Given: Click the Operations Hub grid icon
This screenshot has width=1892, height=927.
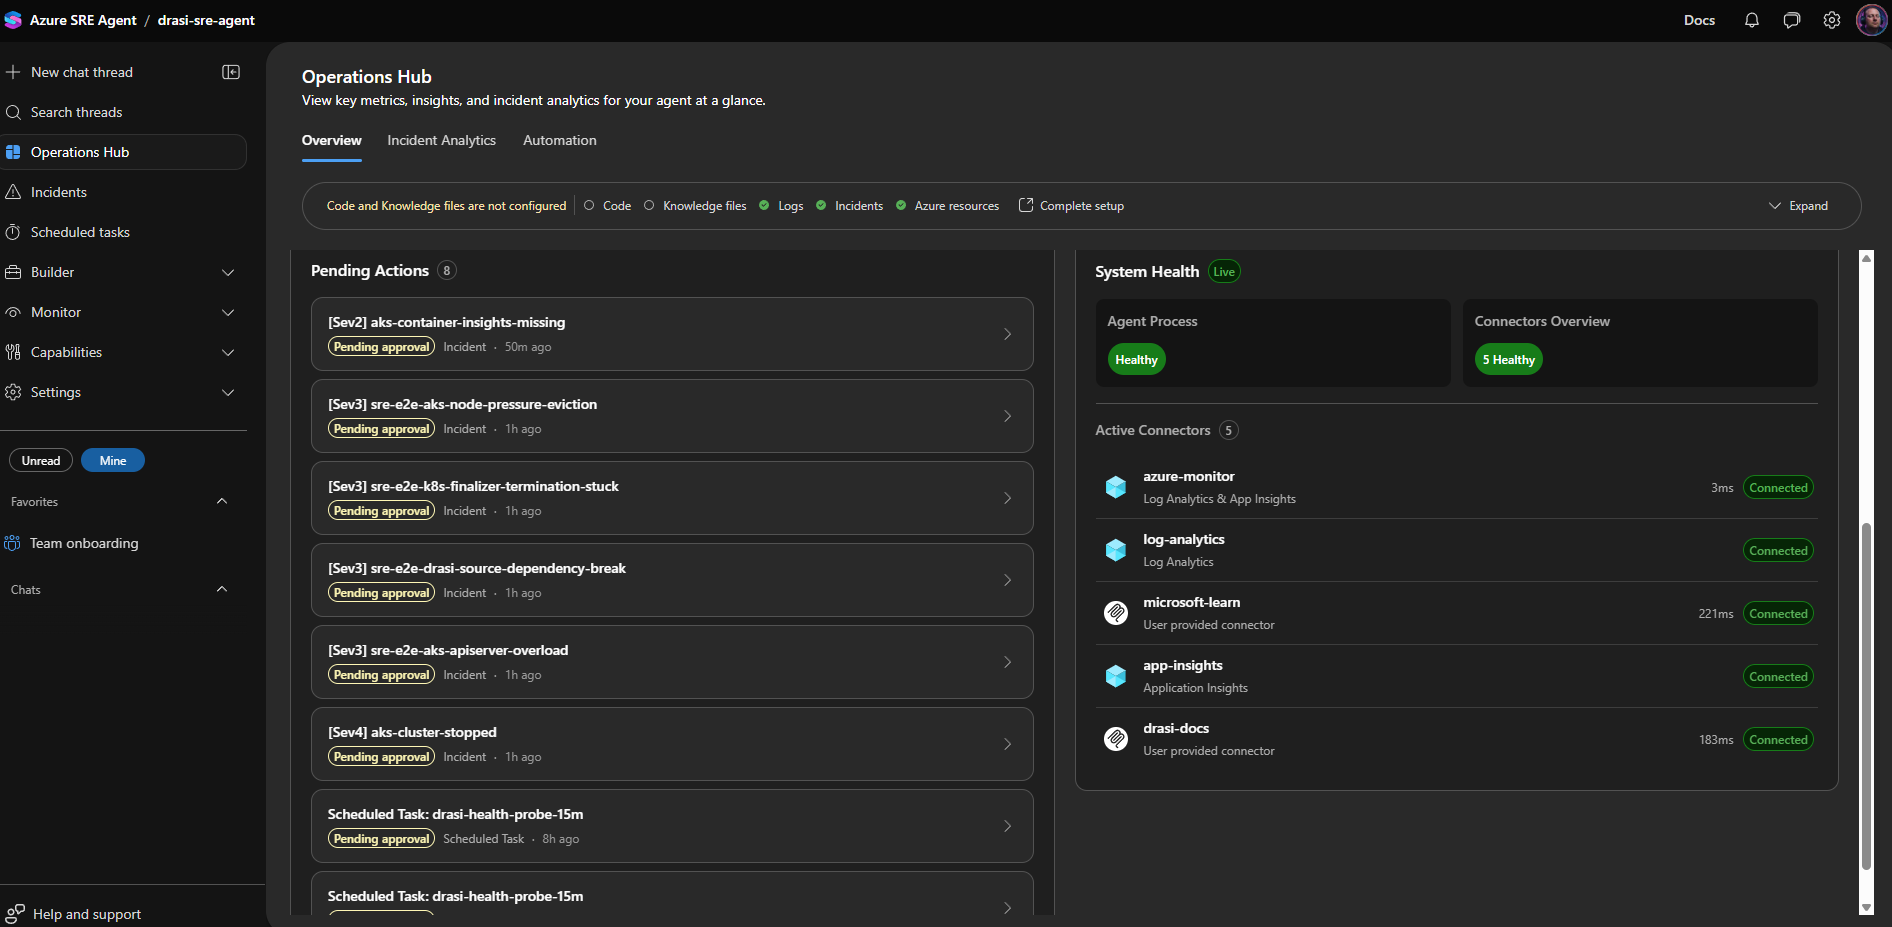Looking at the screenshot, I should click(x=13, y=152).
